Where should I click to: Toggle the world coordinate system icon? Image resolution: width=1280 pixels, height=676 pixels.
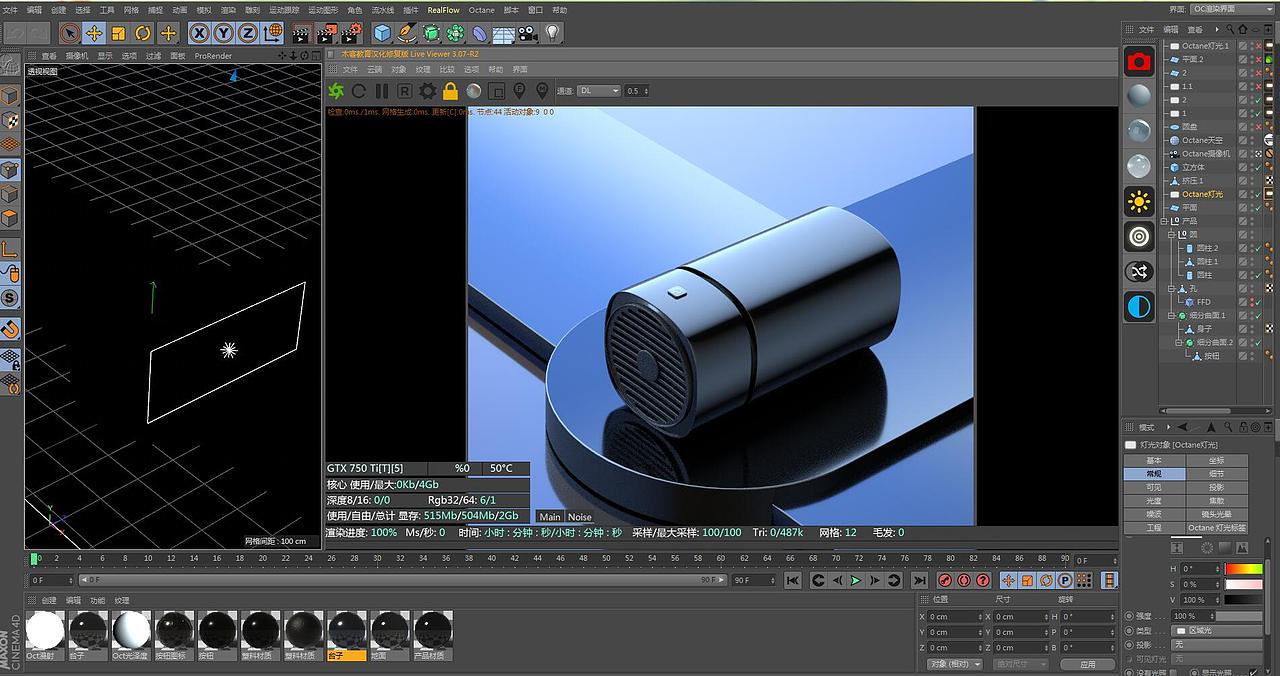(x=272, y=33)
